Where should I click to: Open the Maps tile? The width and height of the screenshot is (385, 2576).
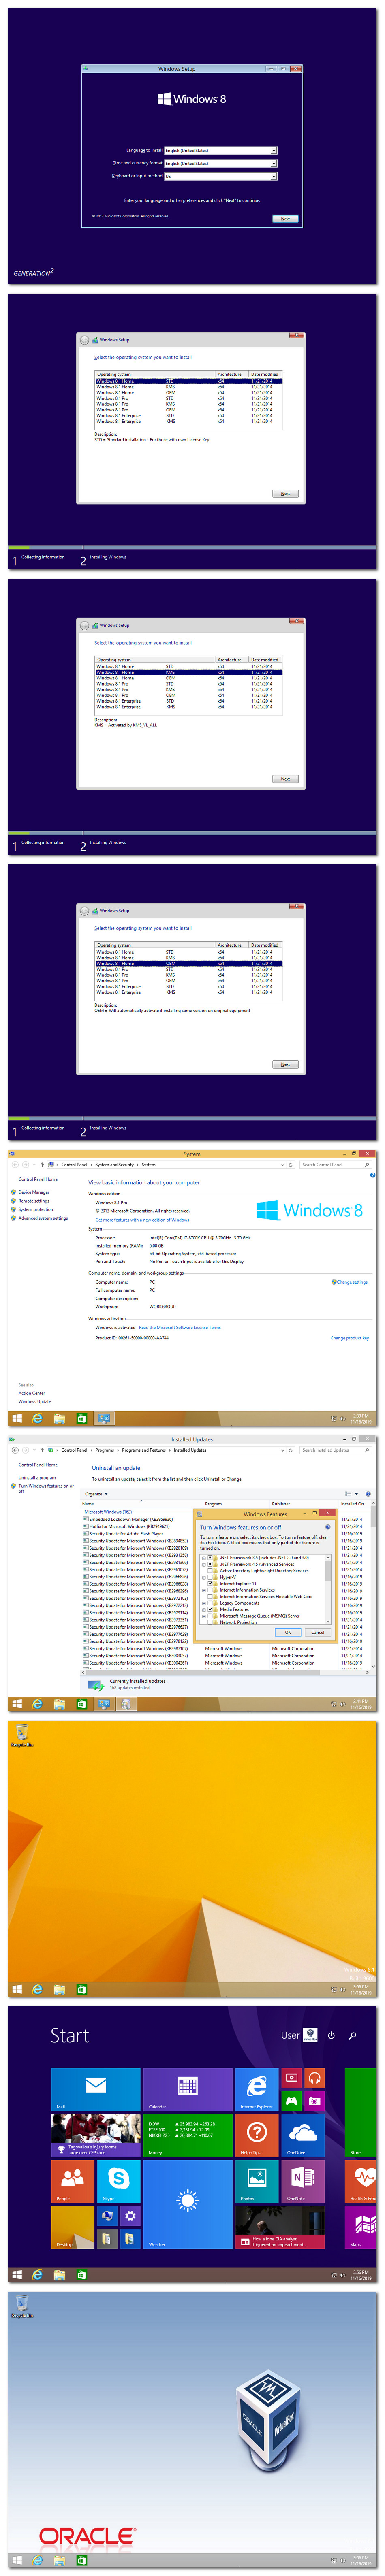361,2226
